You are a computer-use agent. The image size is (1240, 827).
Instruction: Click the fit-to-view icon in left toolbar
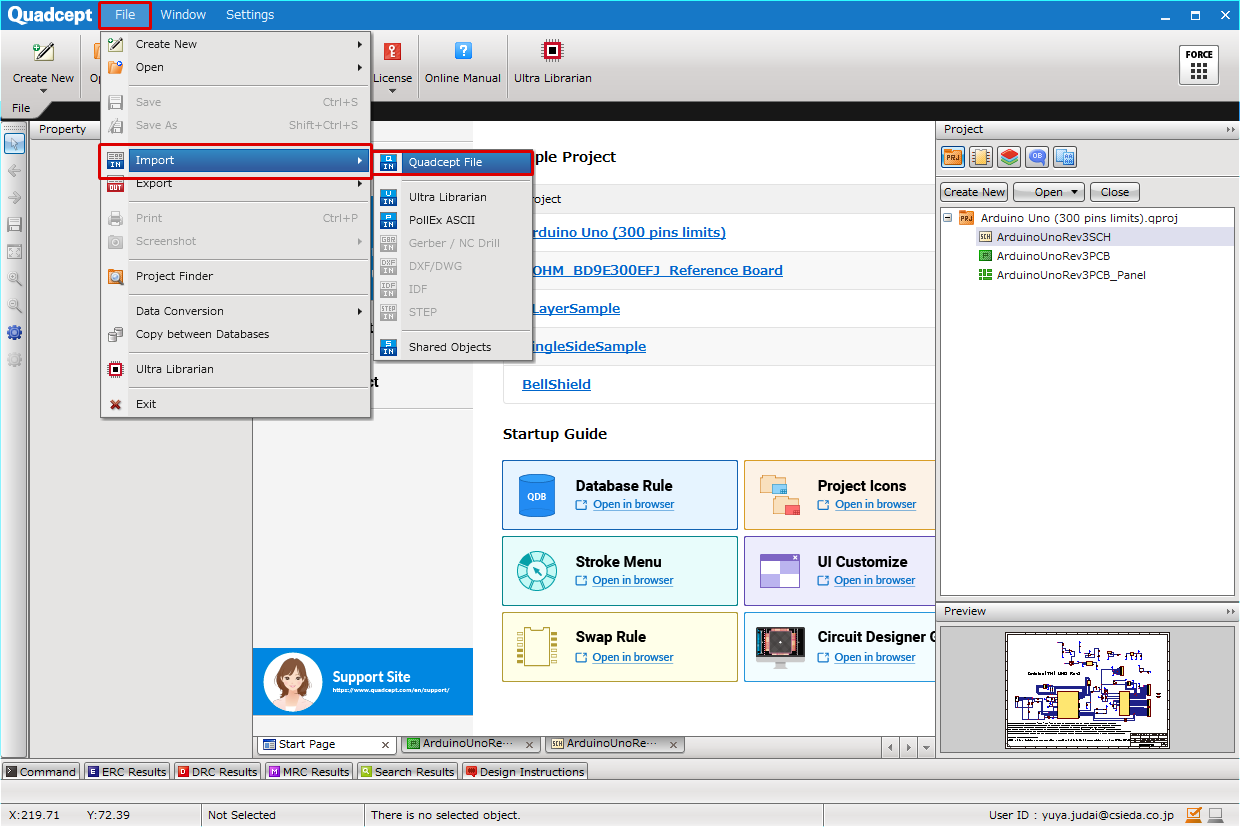point(14,251)
